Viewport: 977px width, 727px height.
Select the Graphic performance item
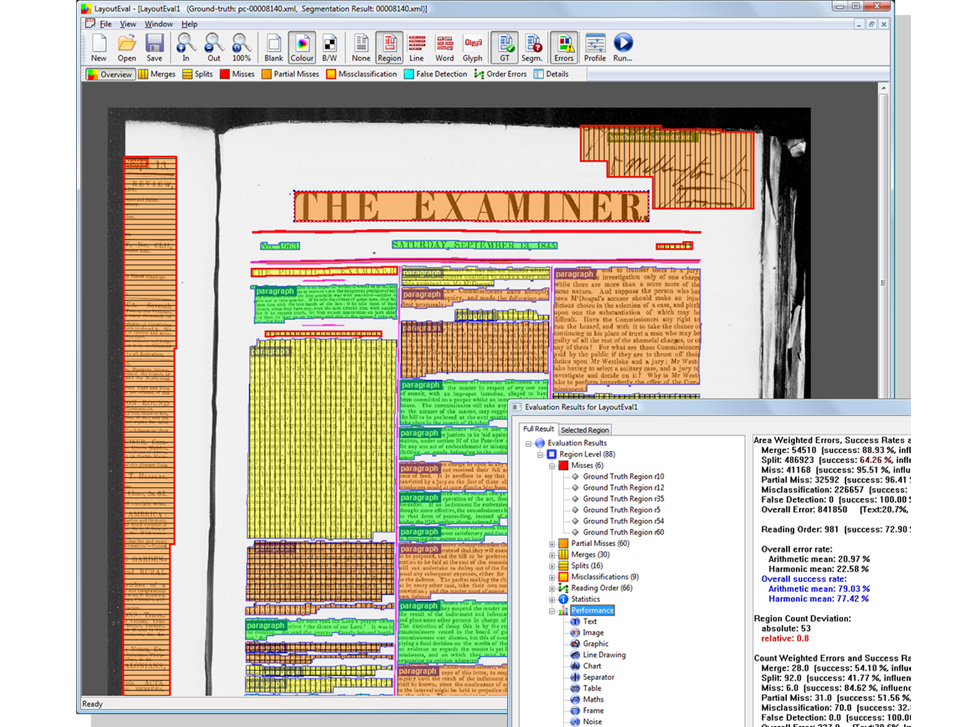point(596,644)
